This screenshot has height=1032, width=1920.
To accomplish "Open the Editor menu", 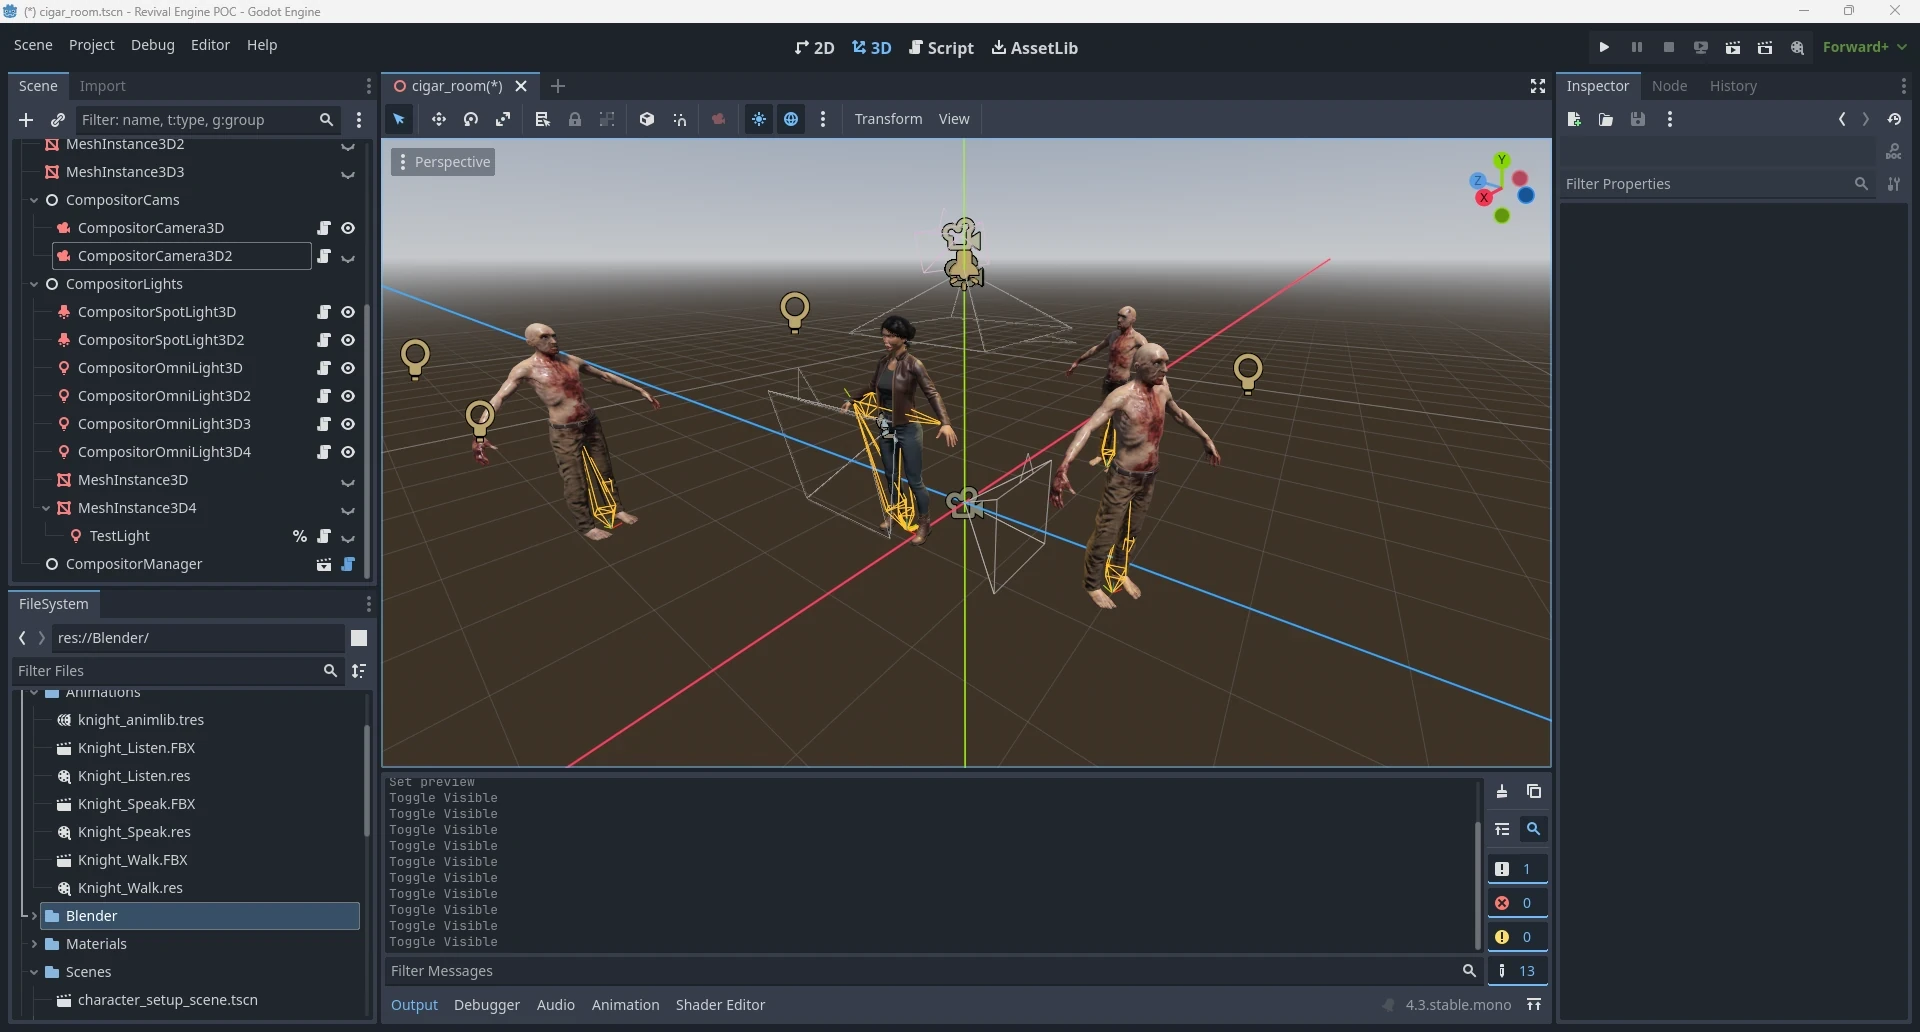I will tap(210, 45).
